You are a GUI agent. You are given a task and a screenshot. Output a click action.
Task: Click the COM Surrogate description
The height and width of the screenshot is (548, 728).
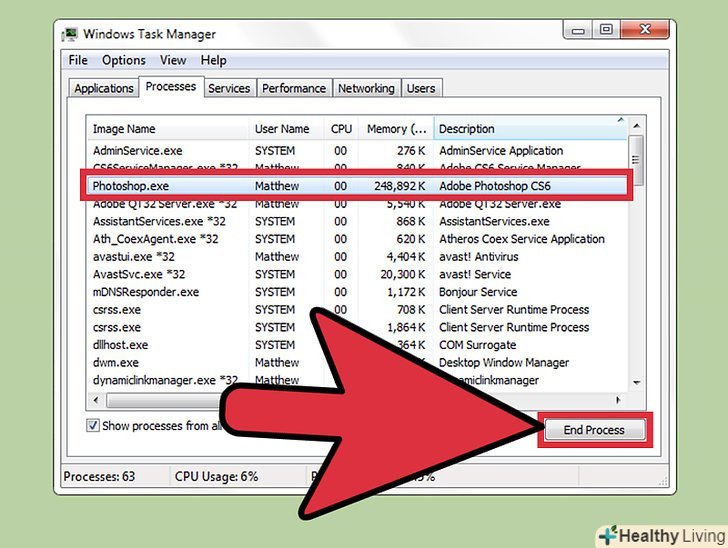click(478, 345)
